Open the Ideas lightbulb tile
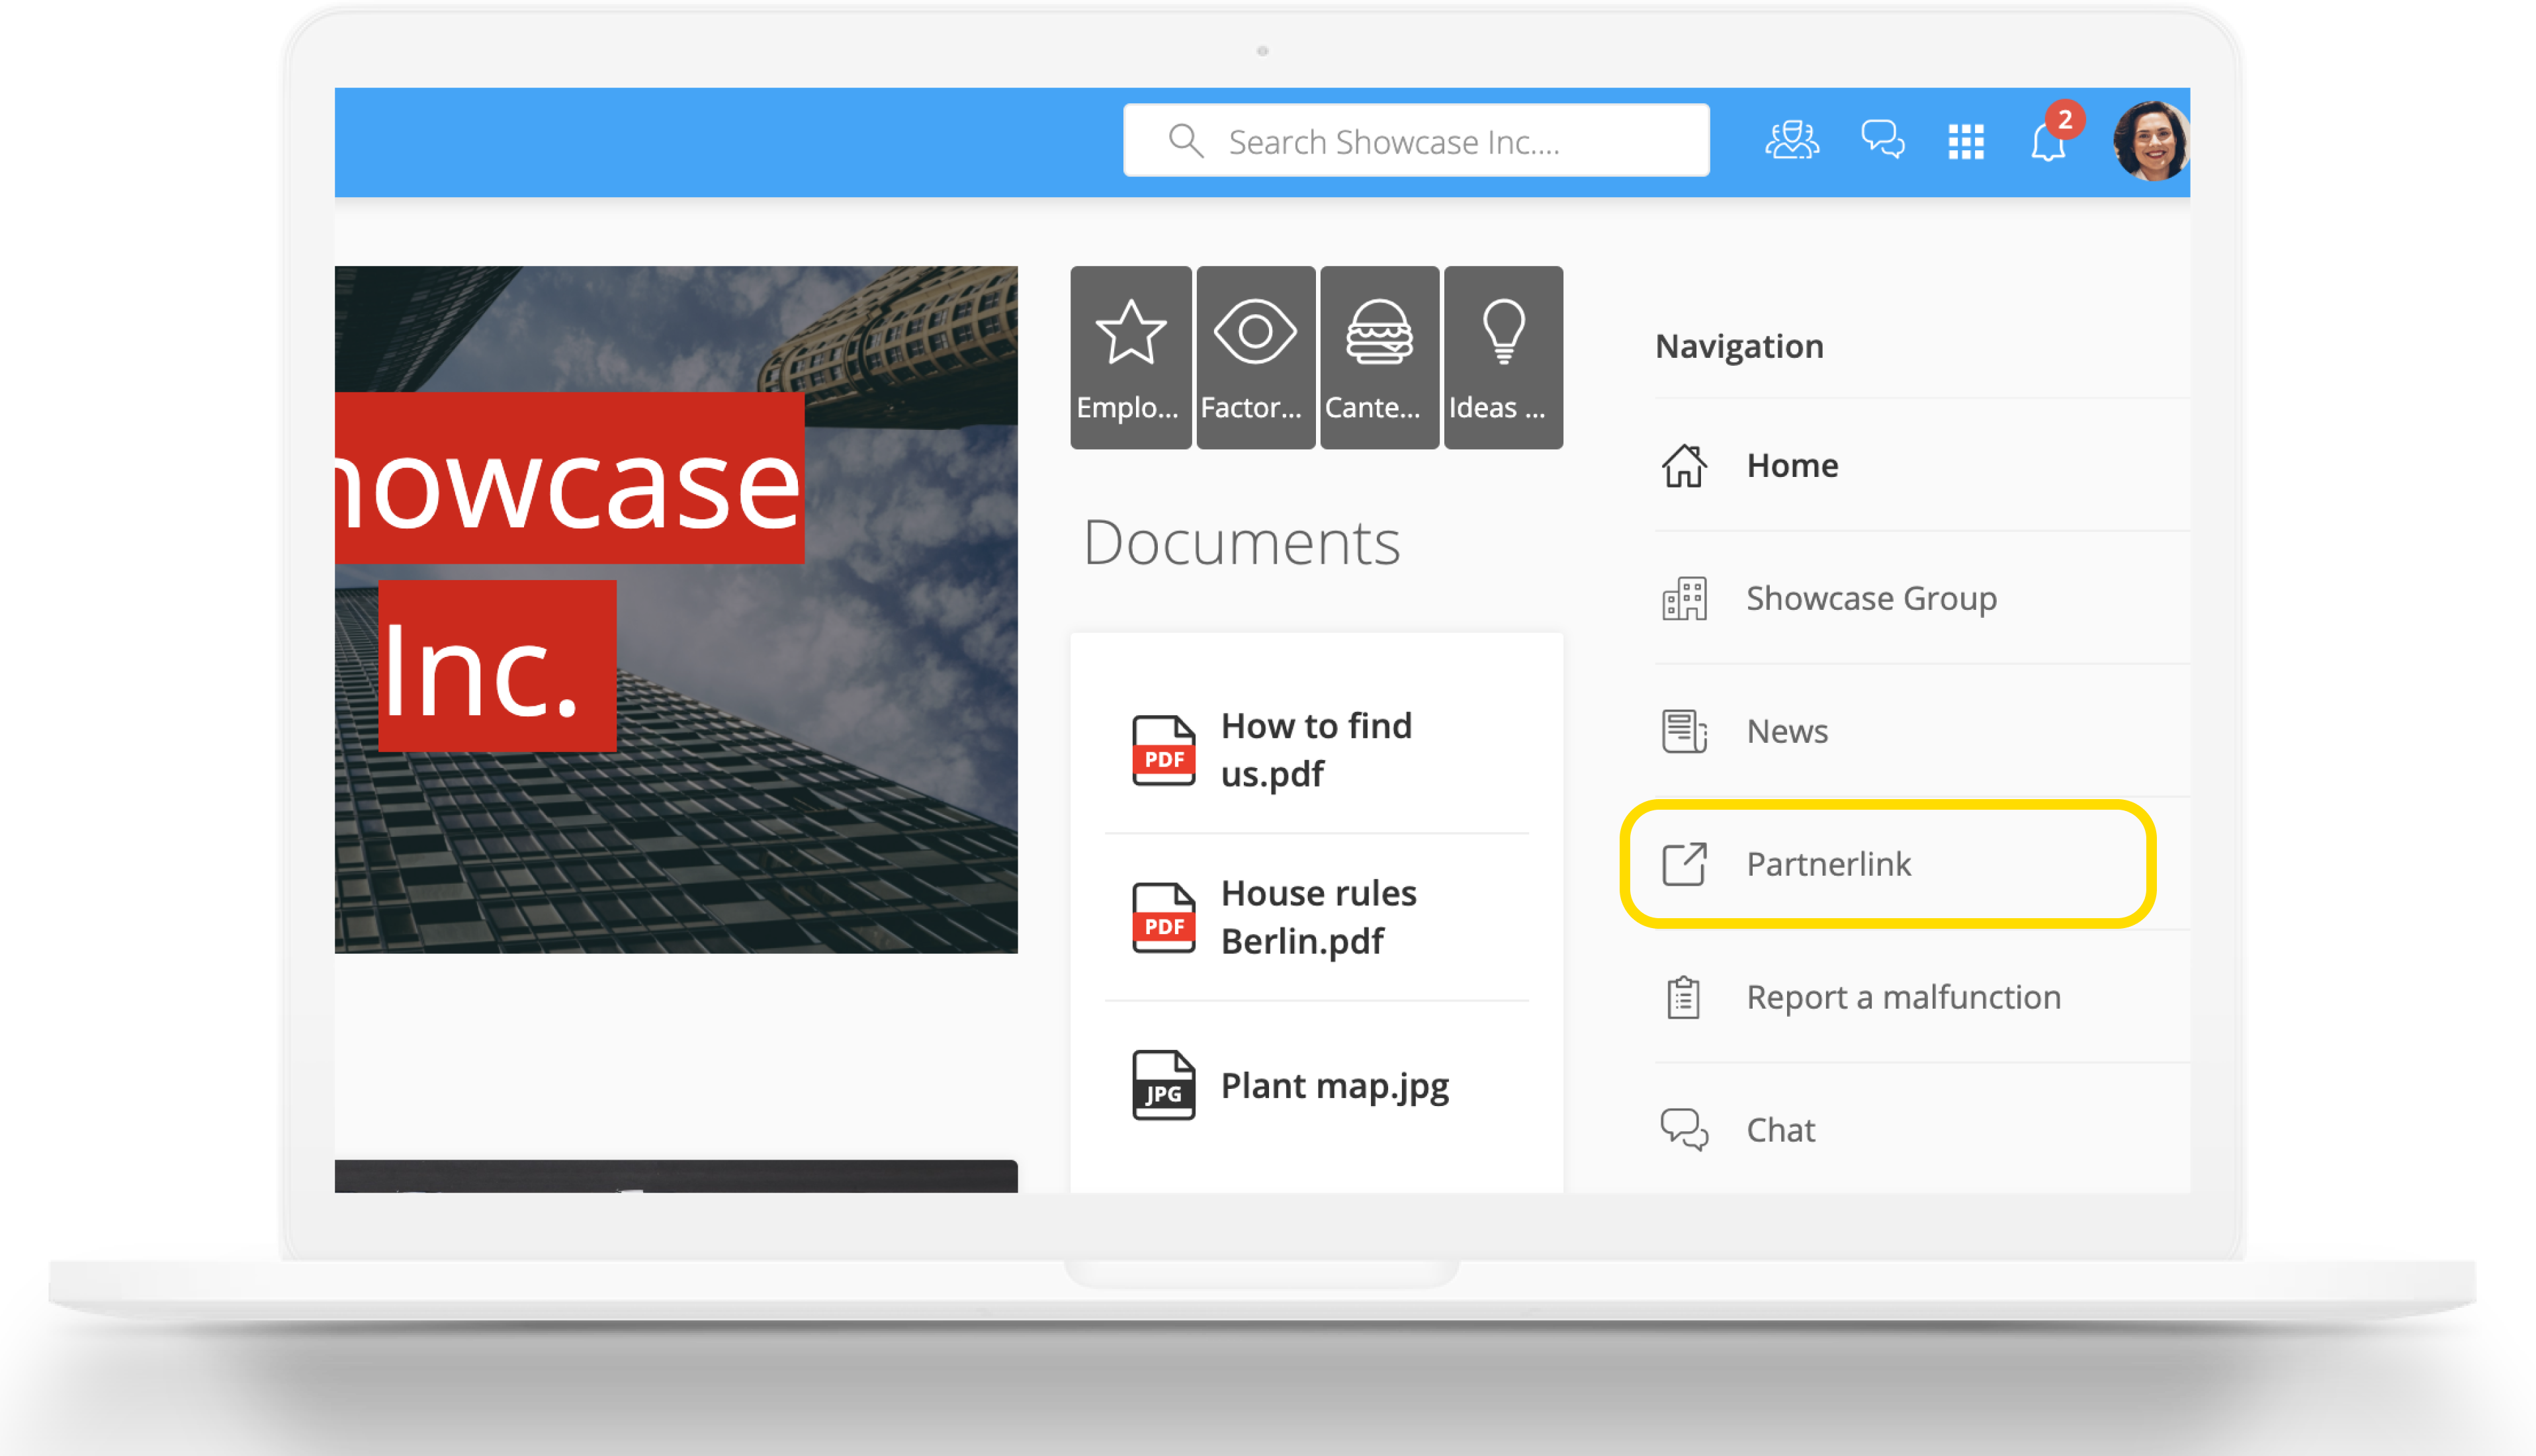The width and height of the screenshot is (2536, 1456). [x=1504, y=357]
